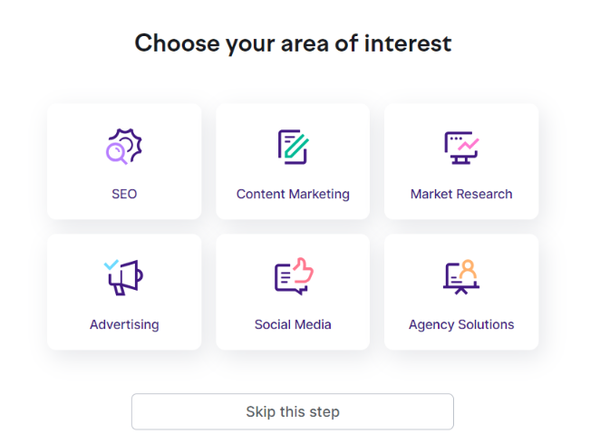
Task: Click the Advertising megaphone icon
Action: click(124, 277)
